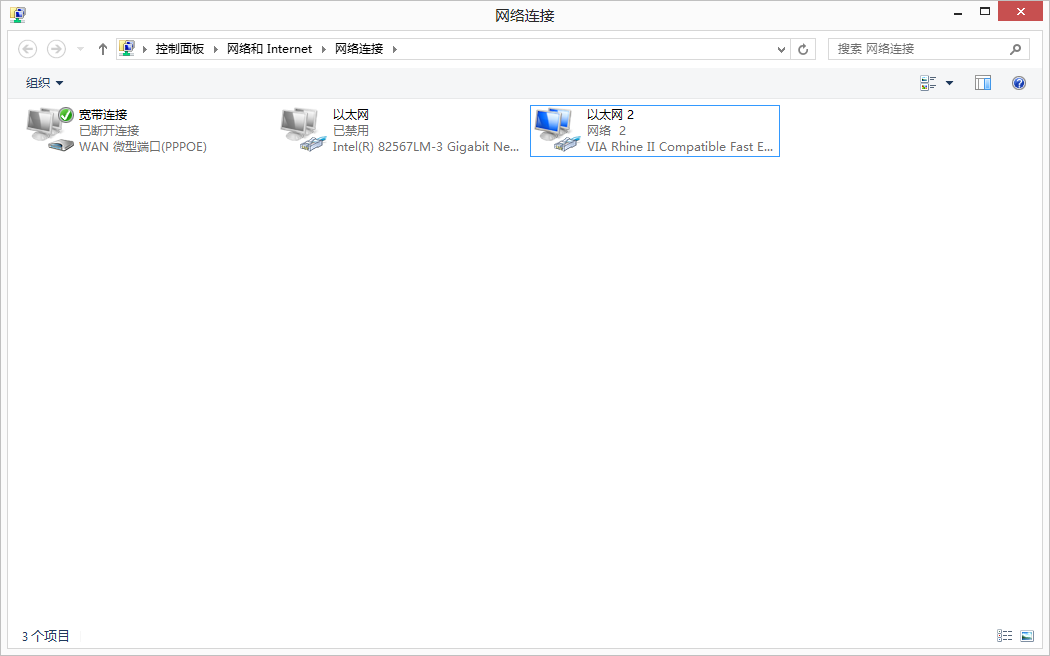Switch to large icons view in status bar

pyautogui.click(x=1027, y=635)
